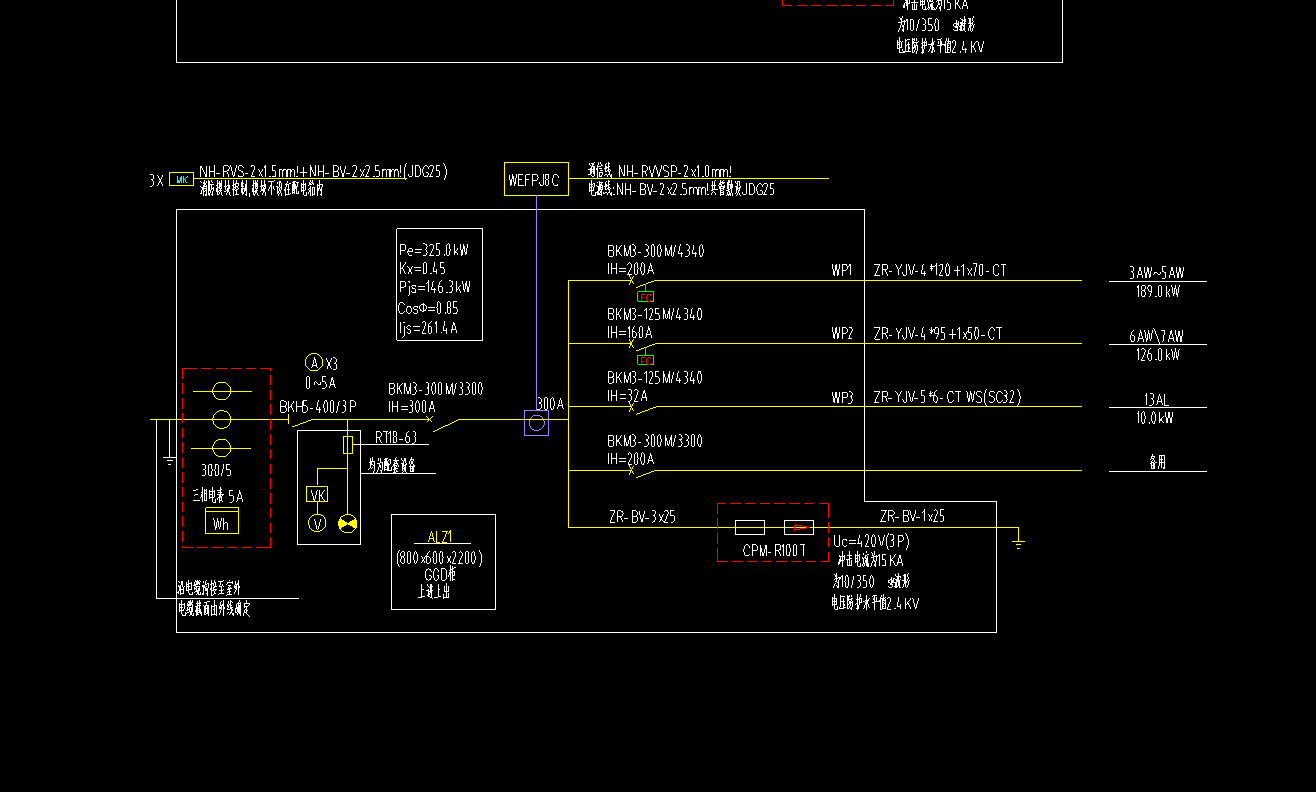Screen dimensions: 1316x792
Task: Select the middle current transformer circle in red box
Action: click(222, 419)
